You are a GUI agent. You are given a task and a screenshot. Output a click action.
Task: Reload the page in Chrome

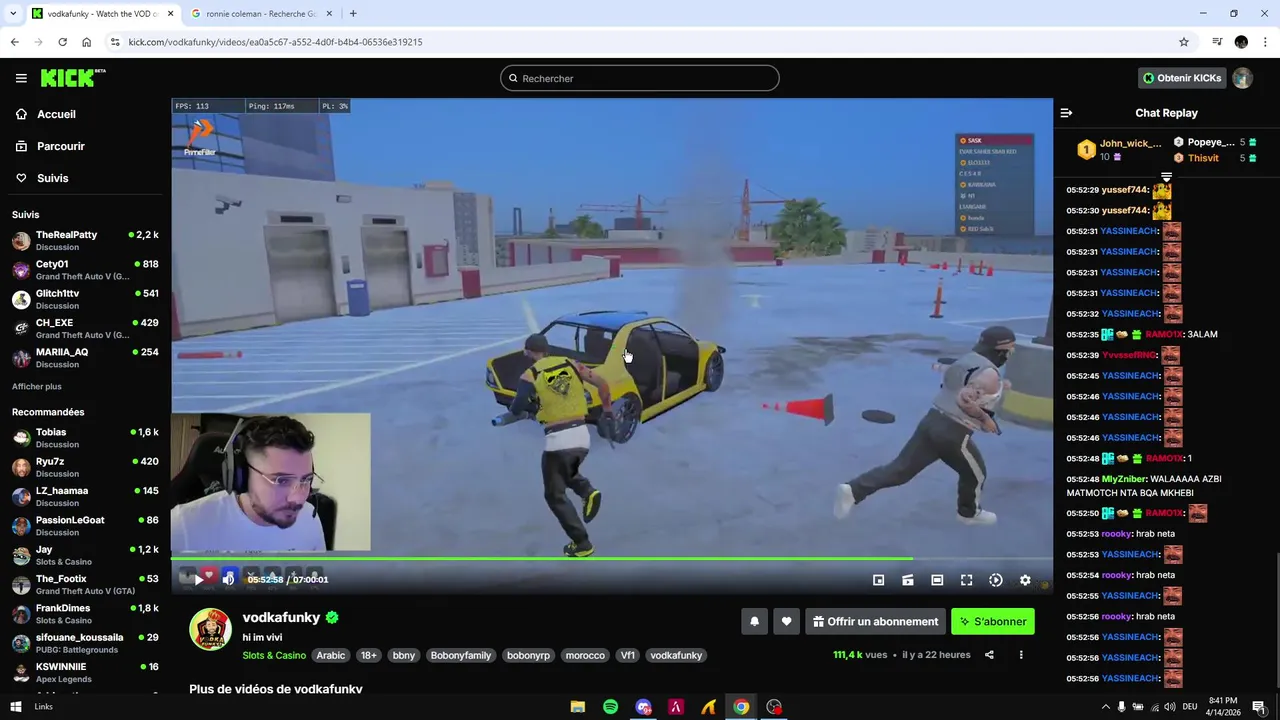coord(62,42)
